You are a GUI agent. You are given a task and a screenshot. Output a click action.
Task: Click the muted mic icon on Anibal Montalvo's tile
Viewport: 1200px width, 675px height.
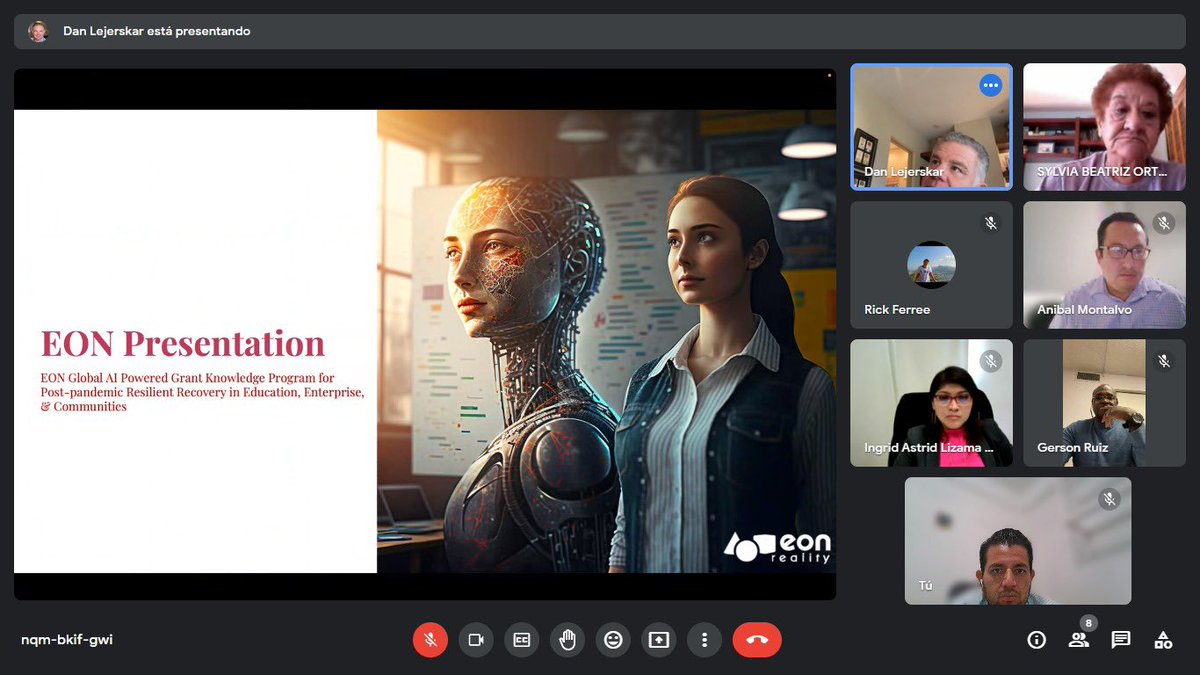tap(1164, 223)
